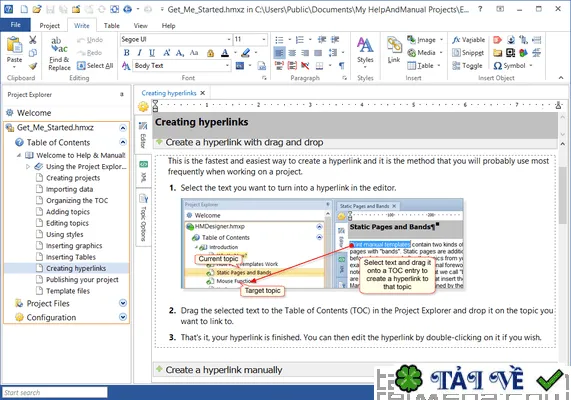Insert Symbol omega icon

[498, 66]
